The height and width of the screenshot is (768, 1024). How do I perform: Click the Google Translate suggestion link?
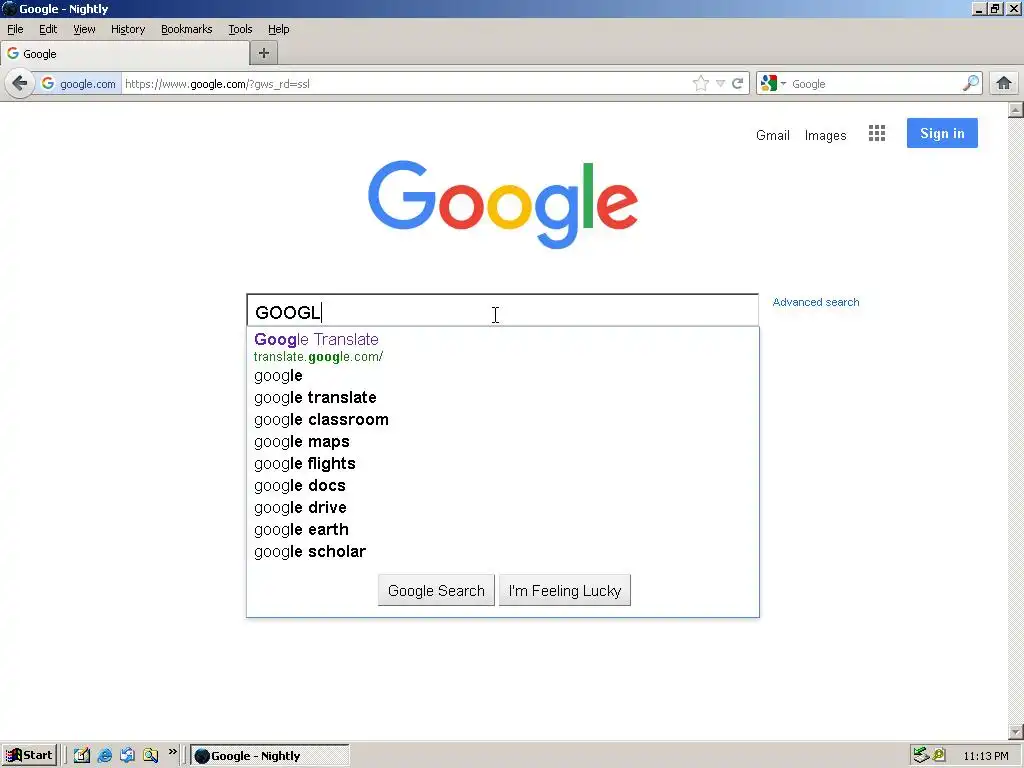click(x=316, y=340)
